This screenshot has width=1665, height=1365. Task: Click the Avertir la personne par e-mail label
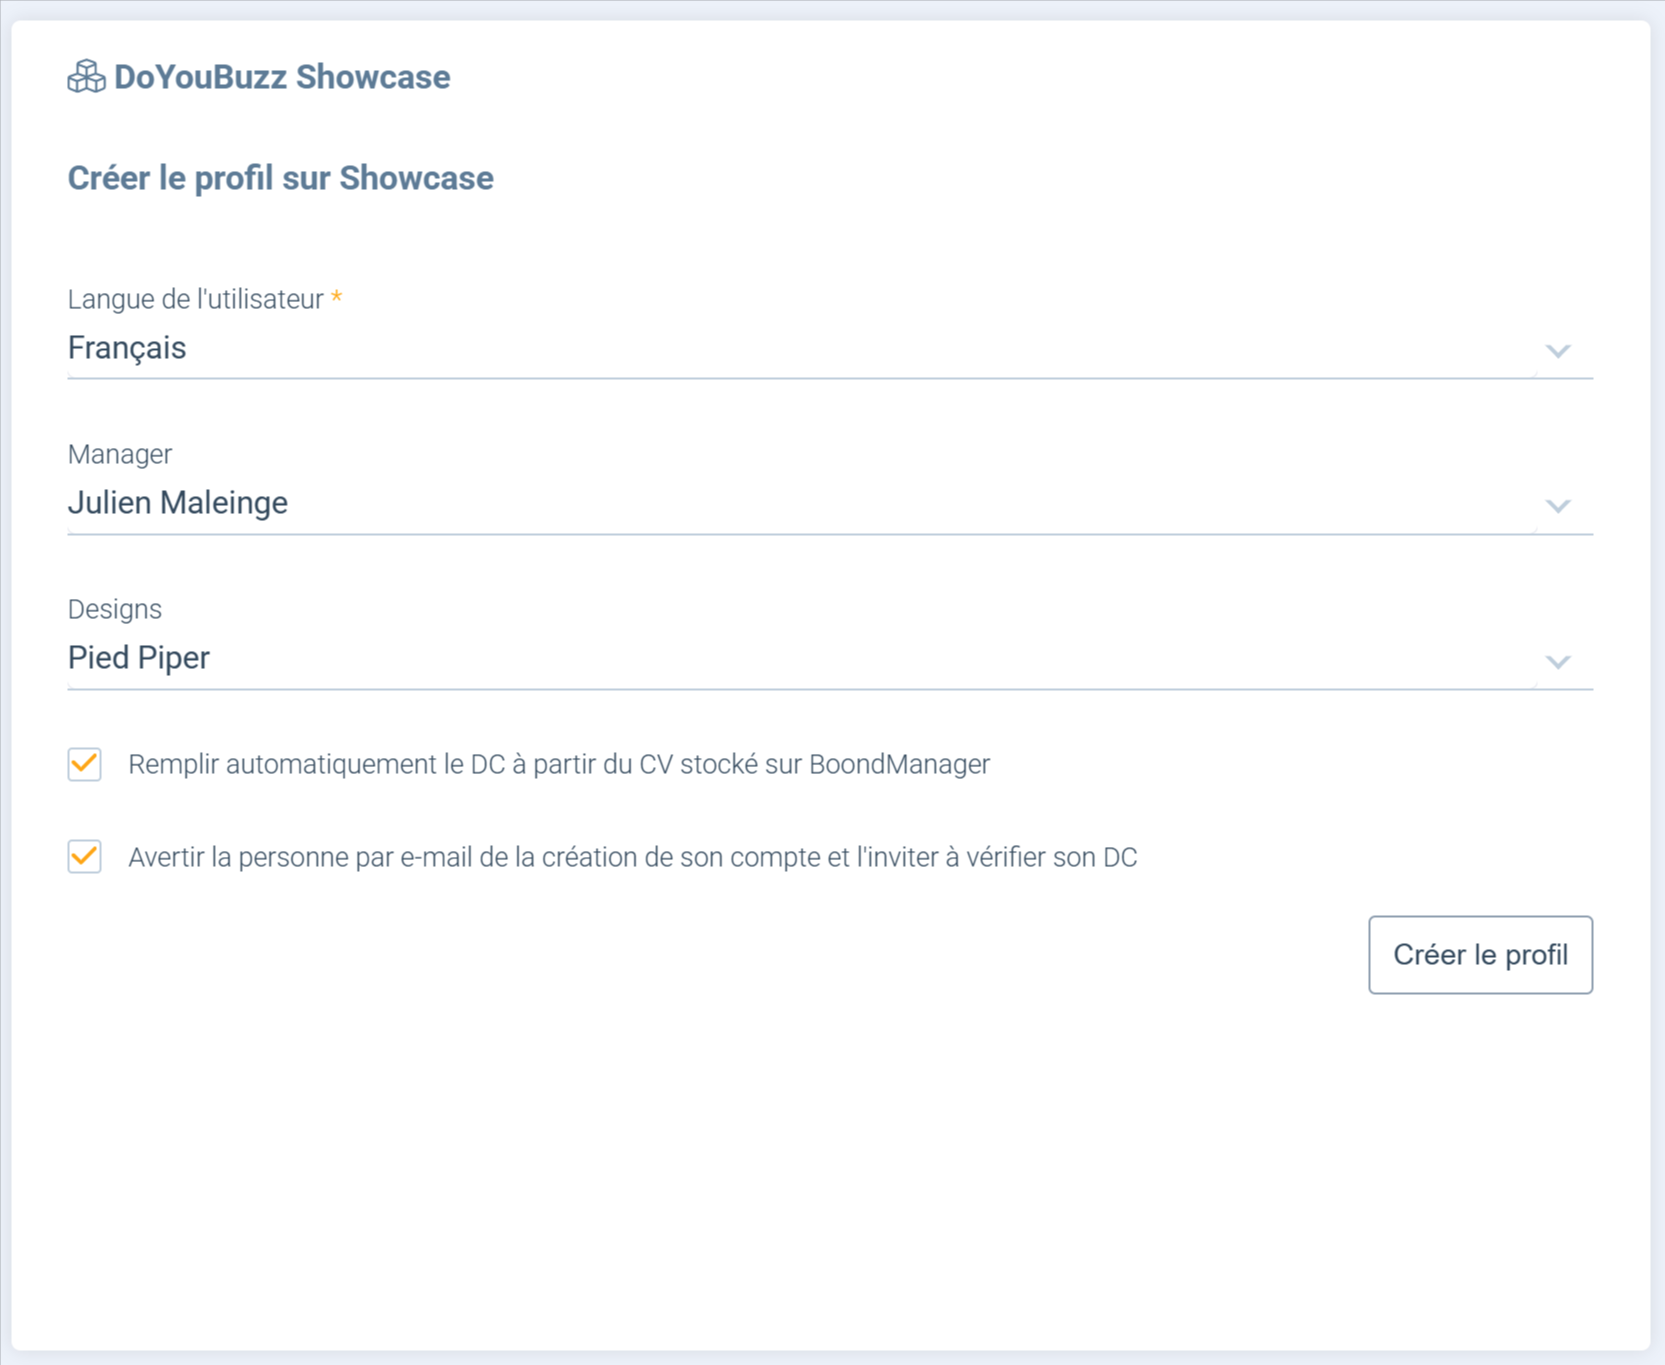coord(632,857)
